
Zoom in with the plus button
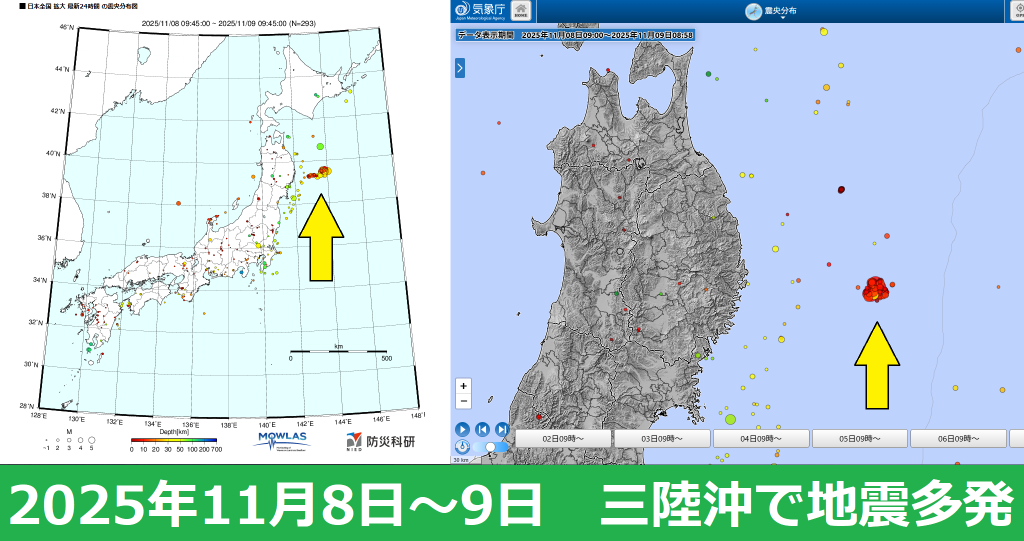tap(463, 386)
